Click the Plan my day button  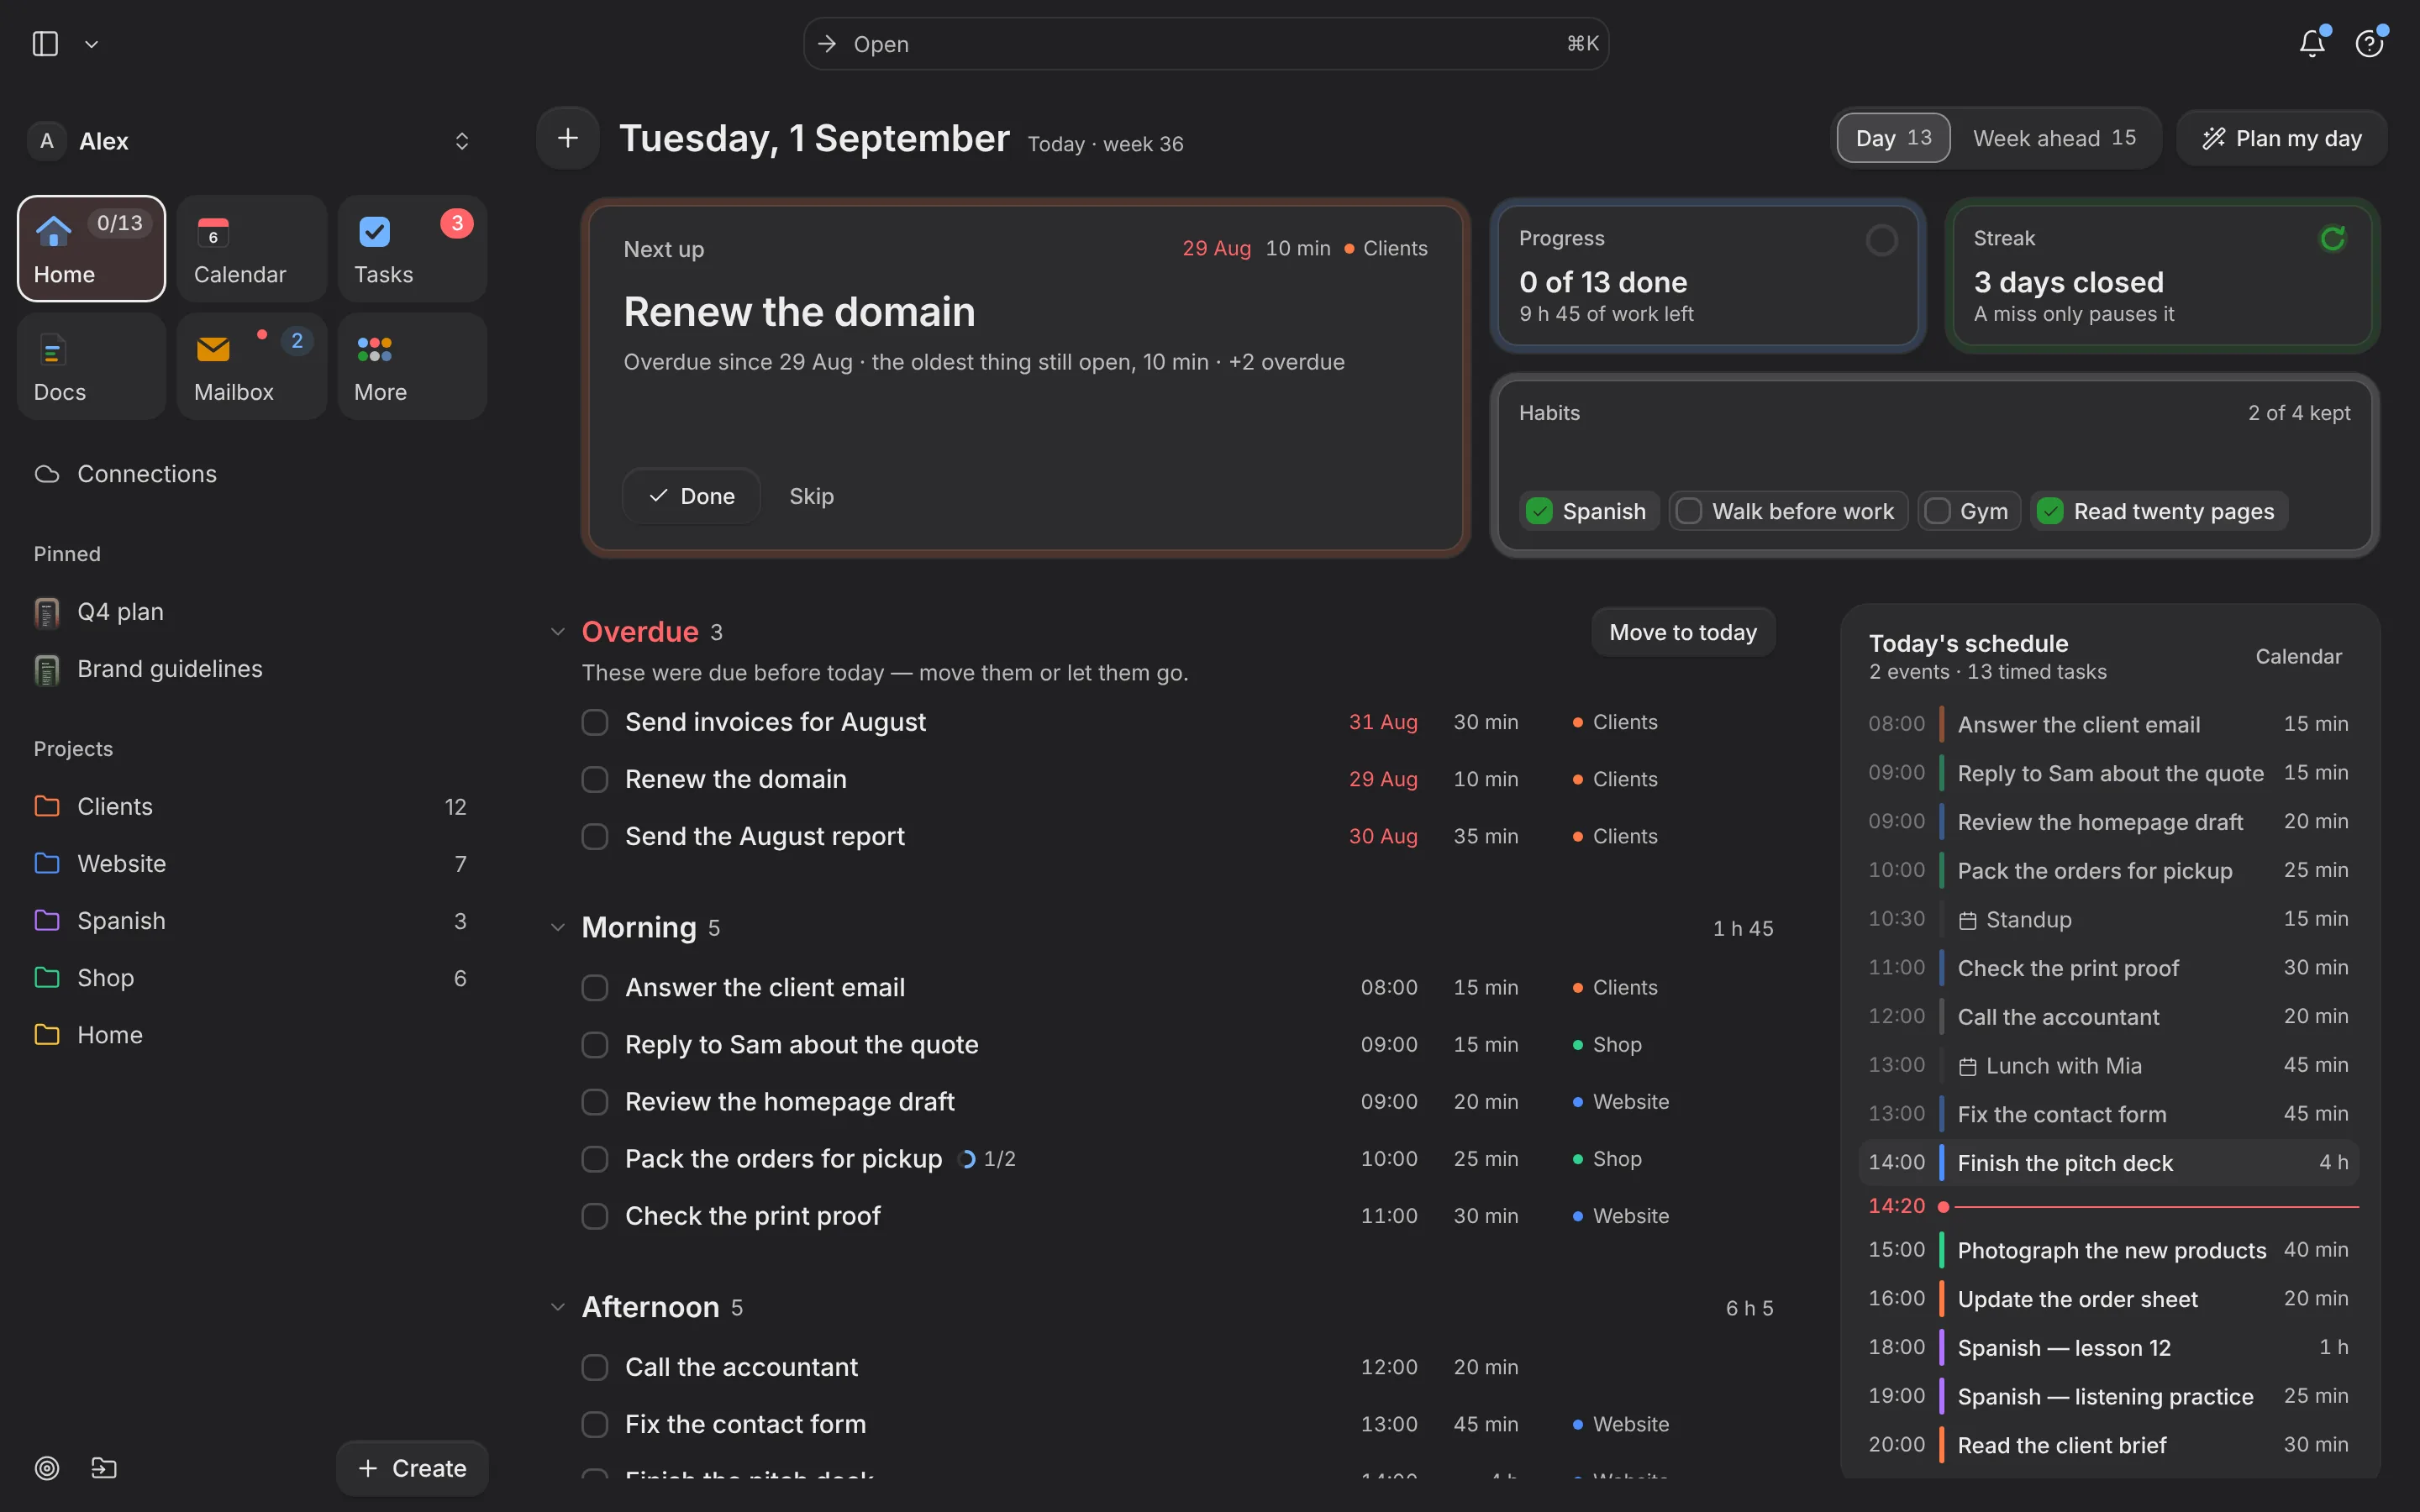(2282, 138)
